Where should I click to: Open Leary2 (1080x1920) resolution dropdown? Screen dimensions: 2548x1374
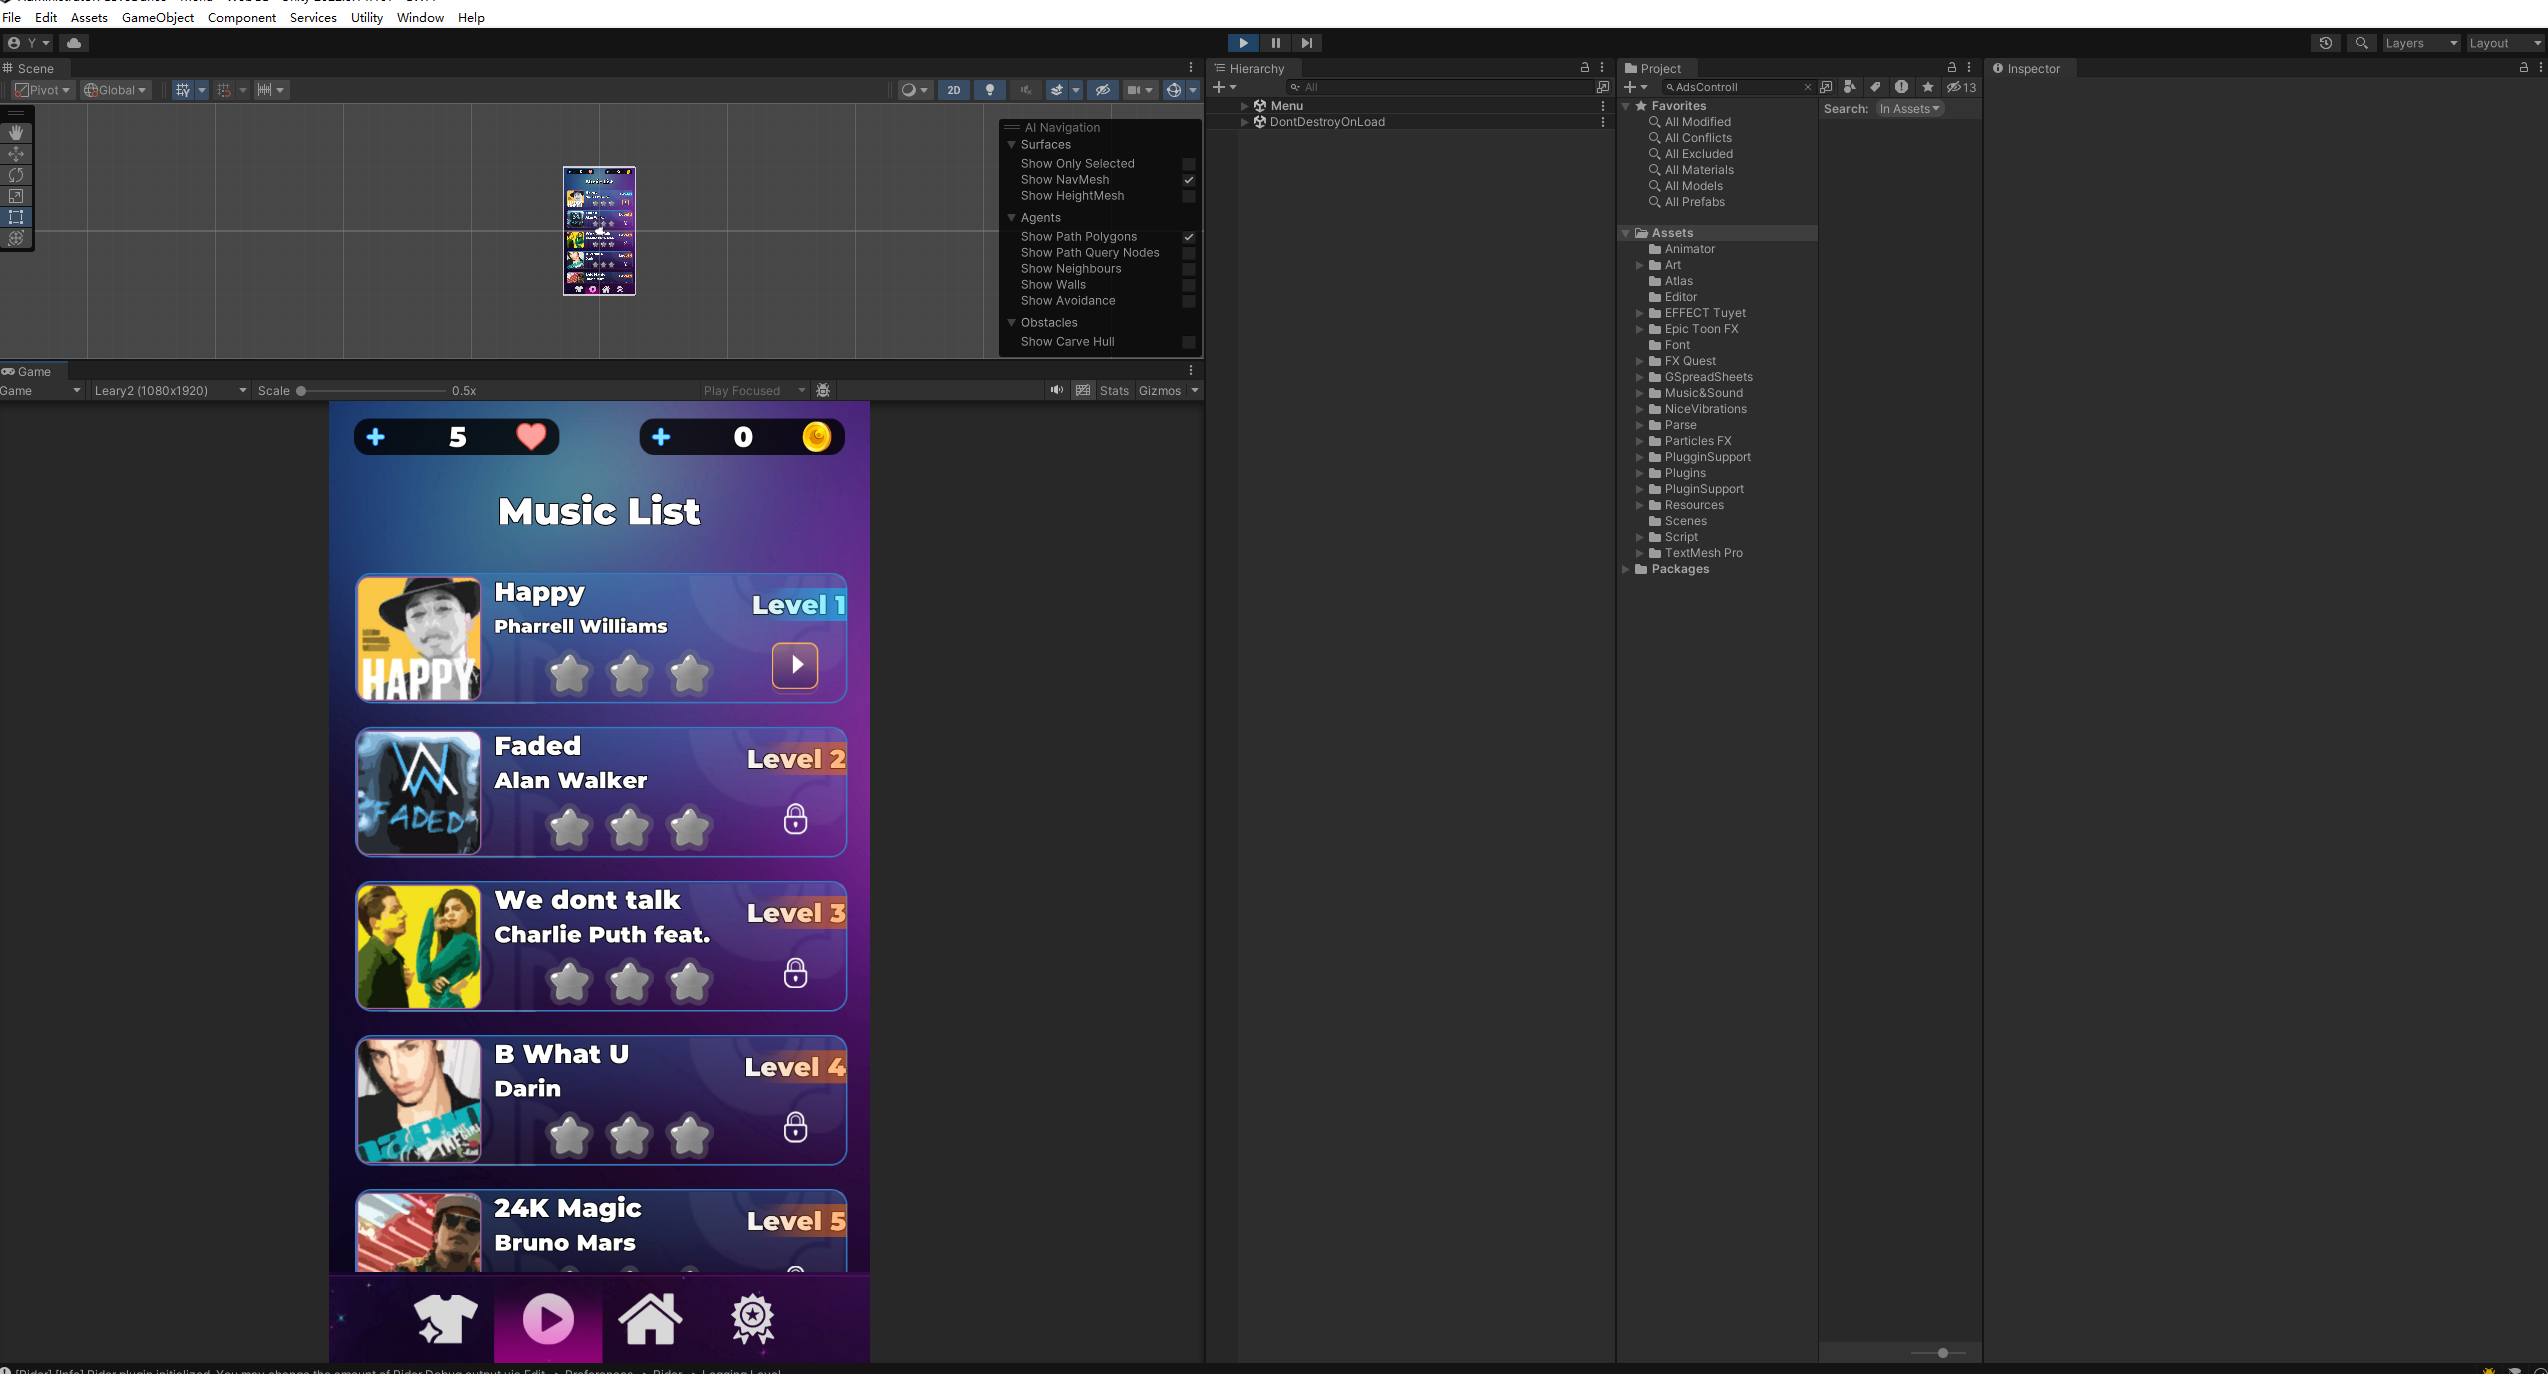click(x=170, y=391)
